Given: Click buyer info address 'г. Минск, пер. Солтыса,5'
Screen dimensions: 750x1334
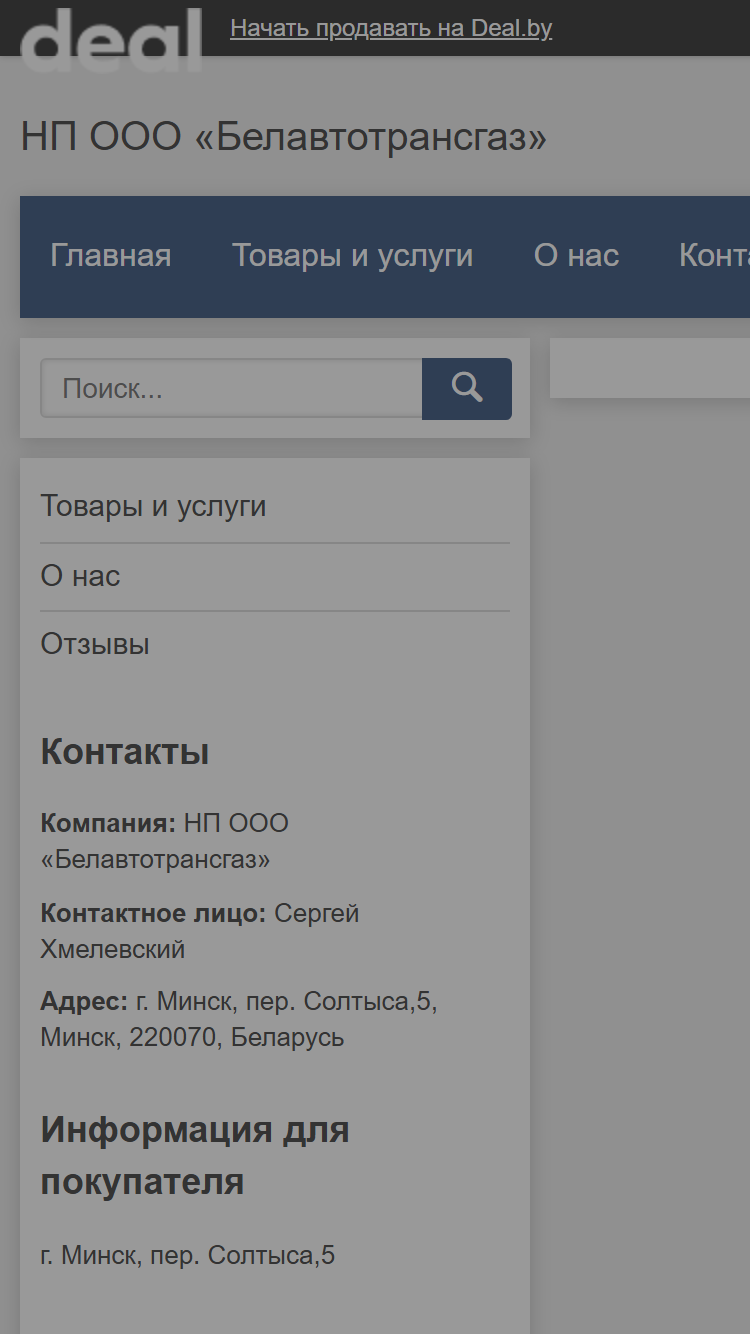Looking at the screenshot, I should click(x=188, y=1255).
